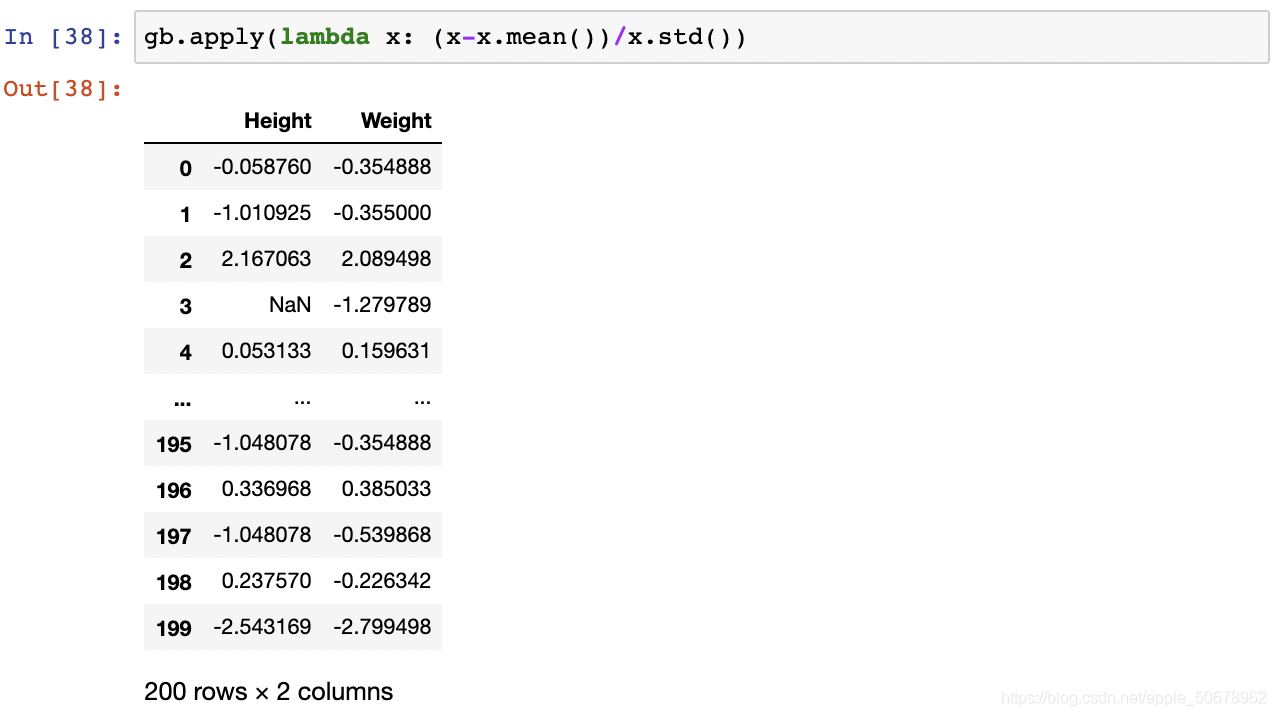This screenshot has height=716, width=1276.
Task: Click Weight value -0.355000
Action: 382,213
